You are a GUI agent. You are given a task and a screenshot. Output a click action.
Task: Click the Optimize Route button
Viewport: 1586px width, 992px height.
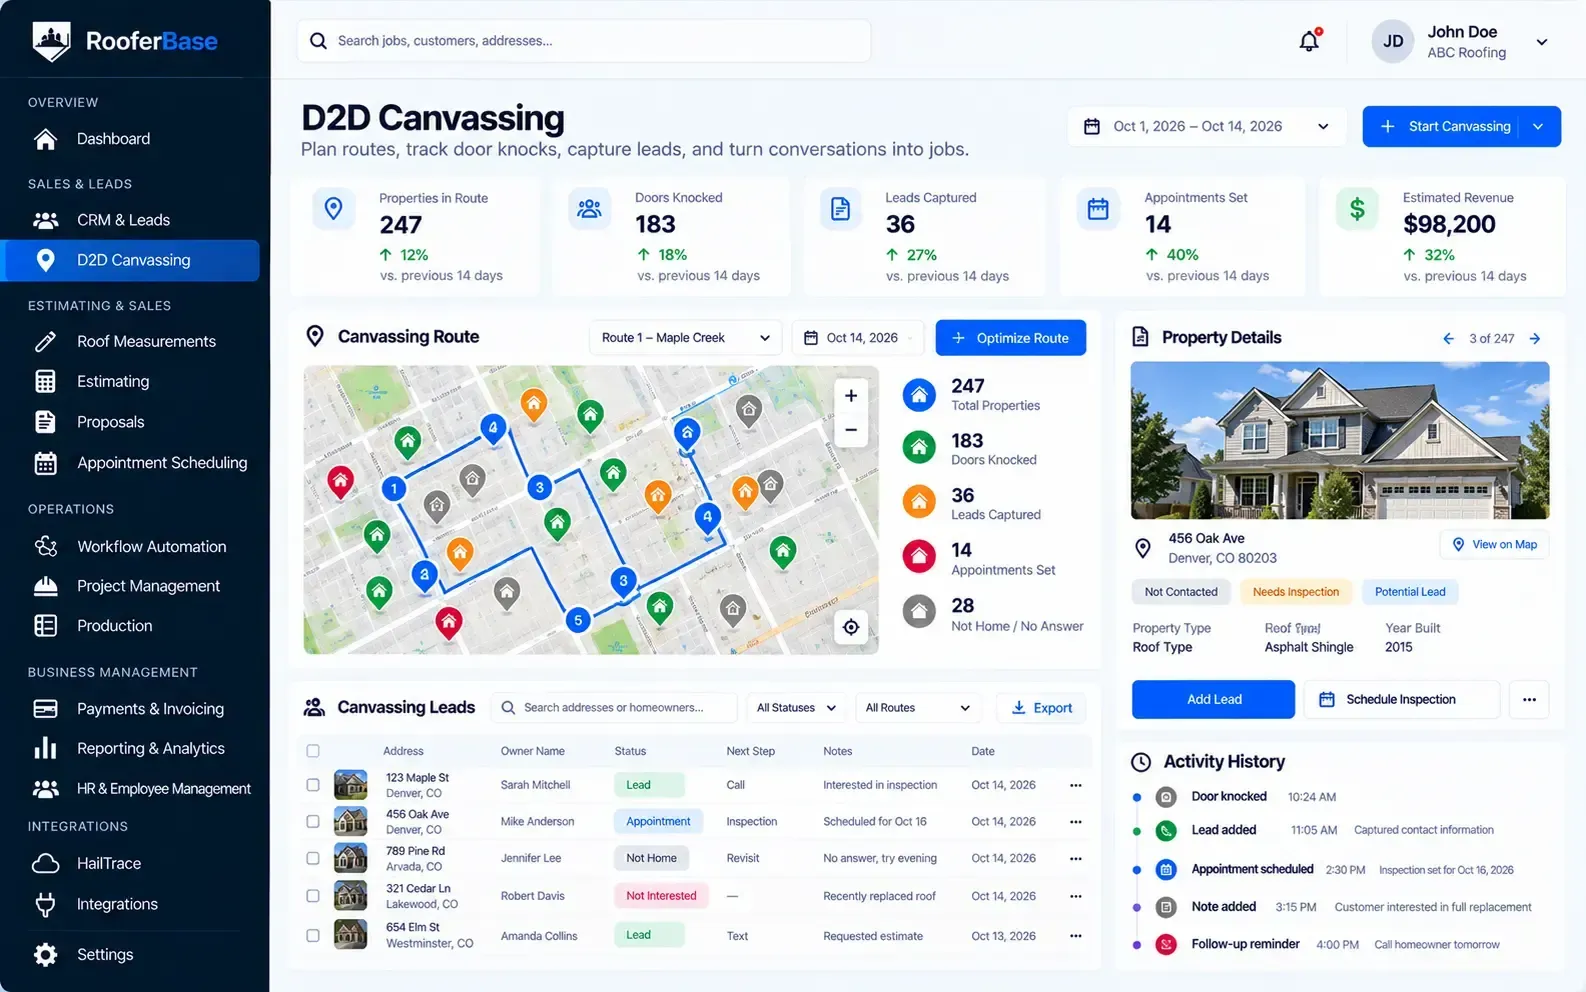1011,338
